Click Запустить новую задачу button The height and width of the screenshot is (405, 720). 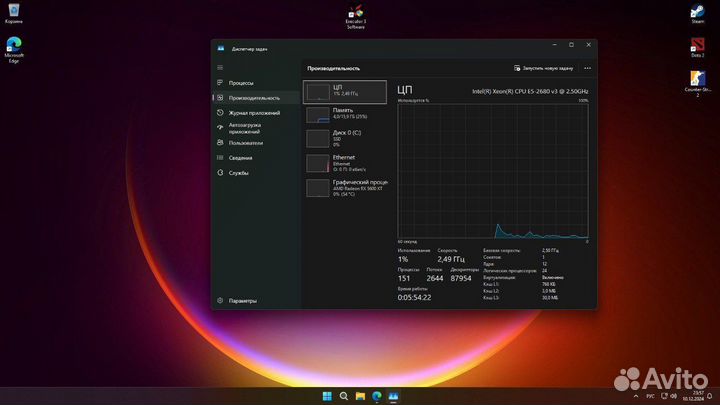point(544,68)
